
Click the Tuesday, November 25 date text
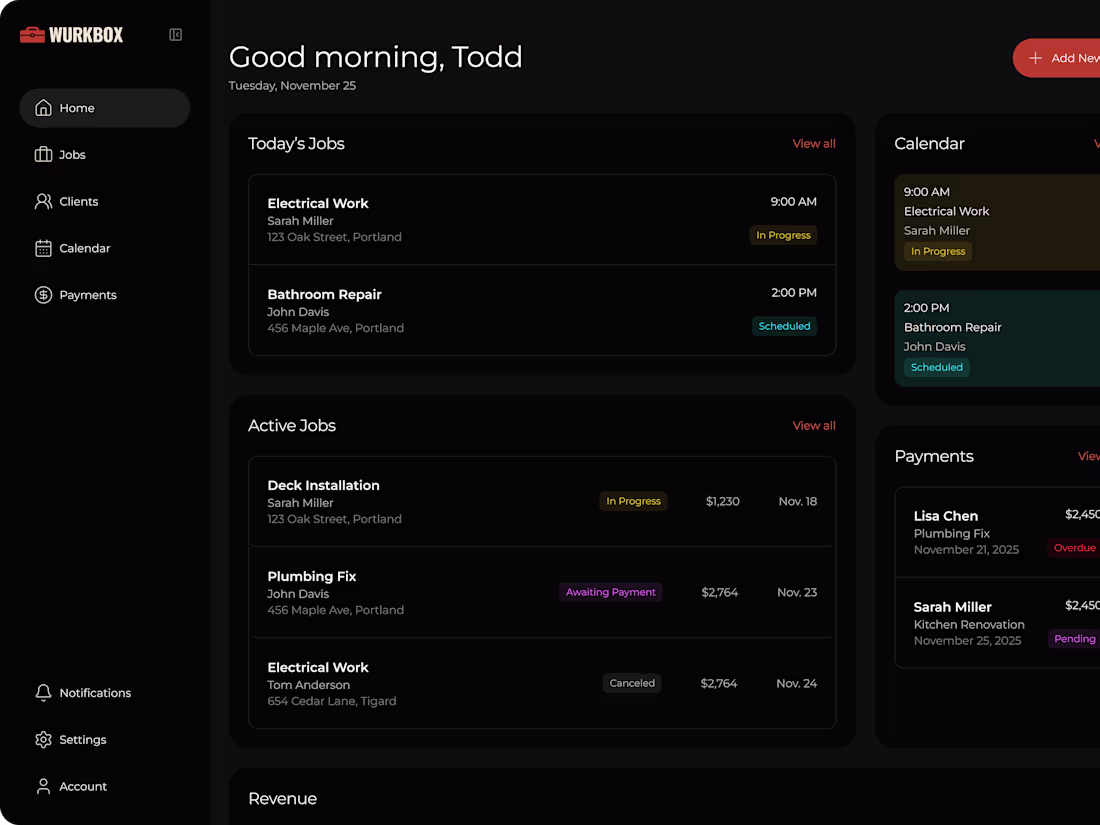[x=292, y=86]
